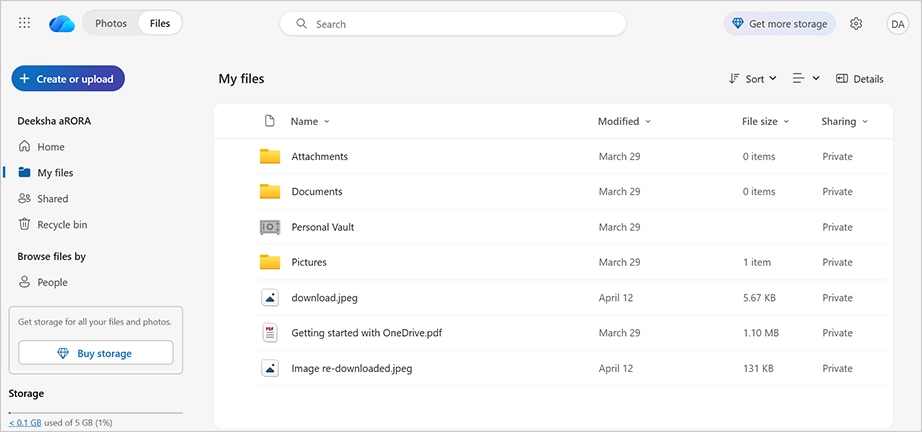Click April 12 date for Image re-downloaded.jpeg
The width and height of the screenshot is (922, 432).
[616, 369]
